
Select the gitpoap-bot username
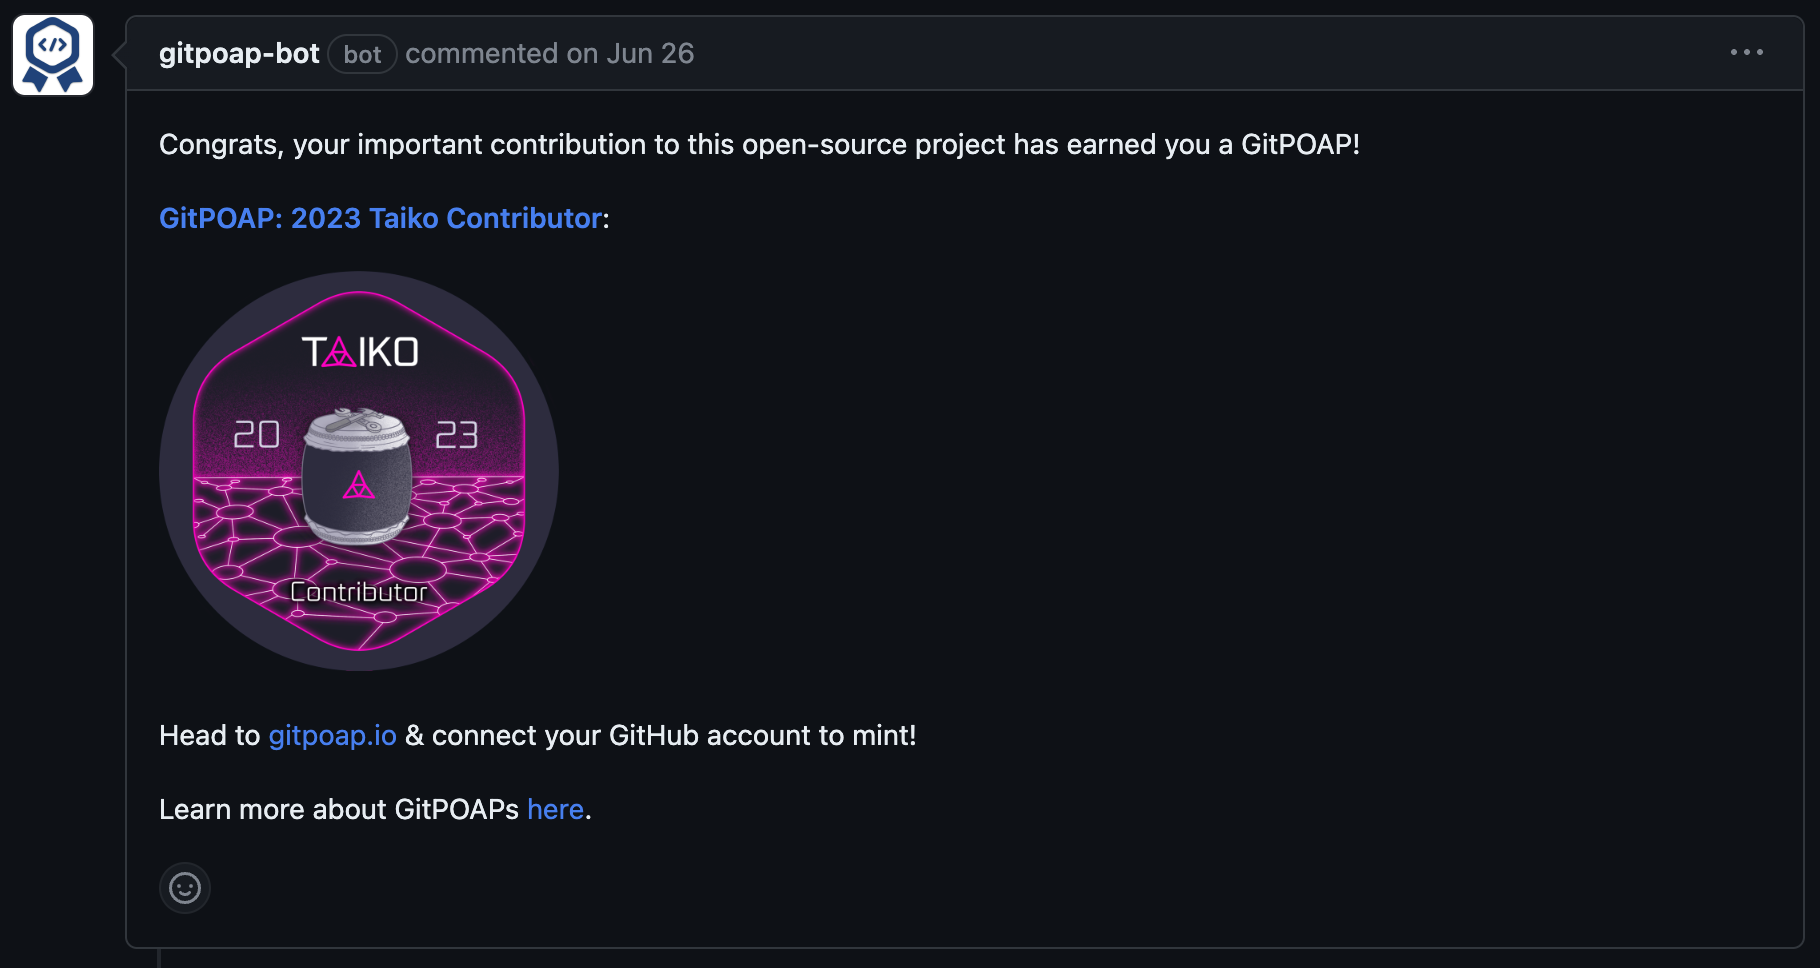tap(238, 54)
